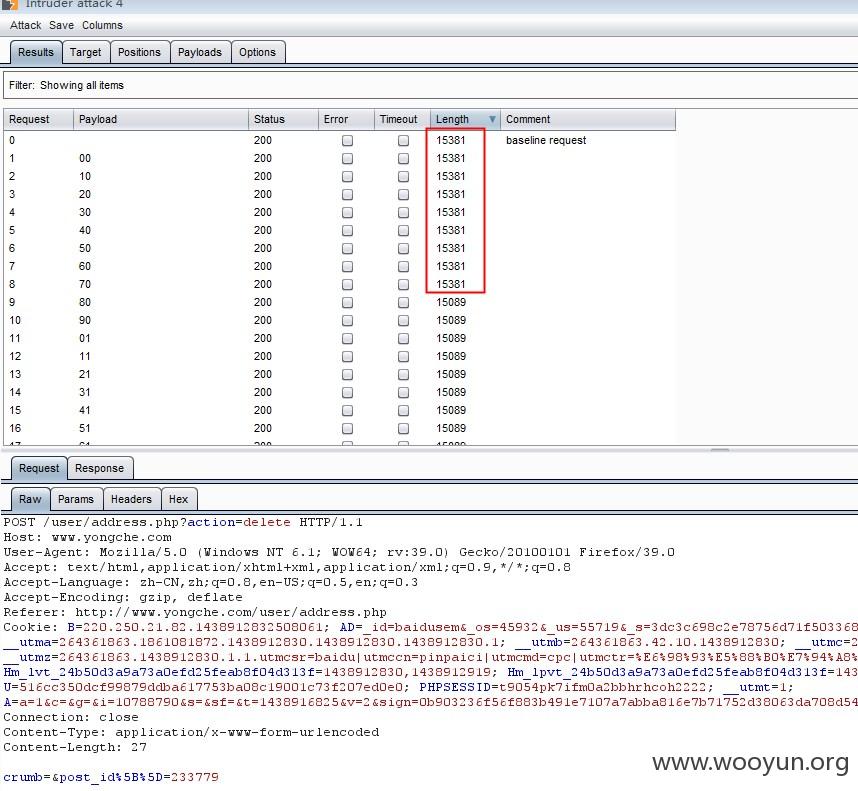Screen dimensions: 858x791
Task: Click length 15089 for request 13
Action: click(x=451, y=374)
